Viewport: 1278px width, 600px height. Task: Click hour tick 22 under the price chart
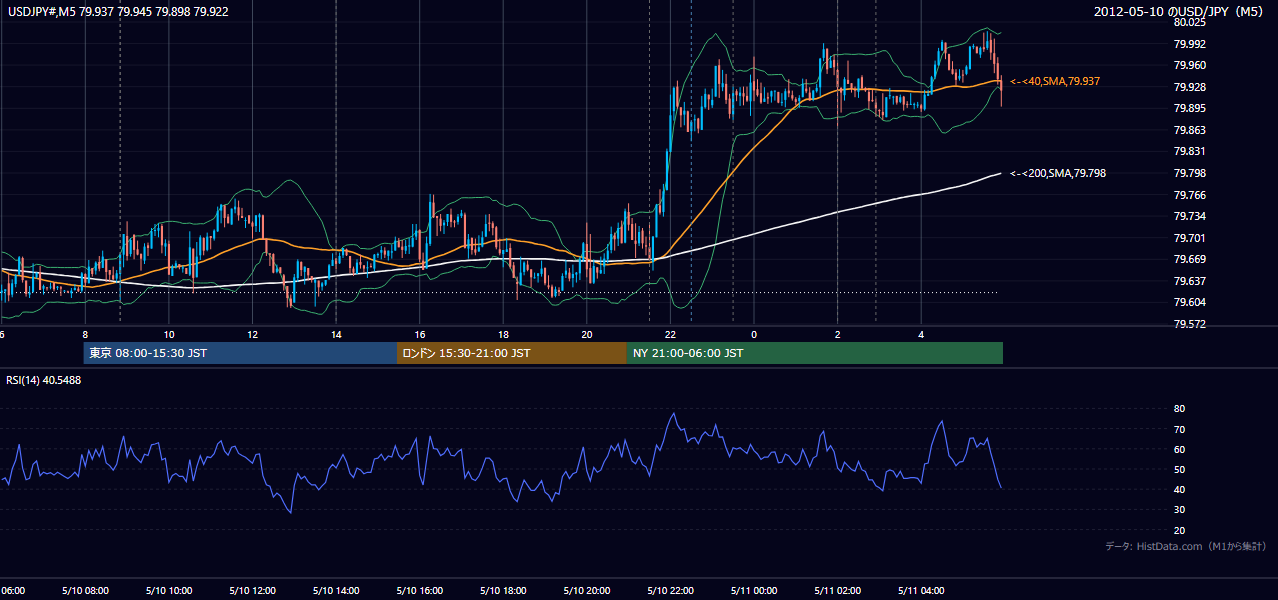click(x=670, y=334)
